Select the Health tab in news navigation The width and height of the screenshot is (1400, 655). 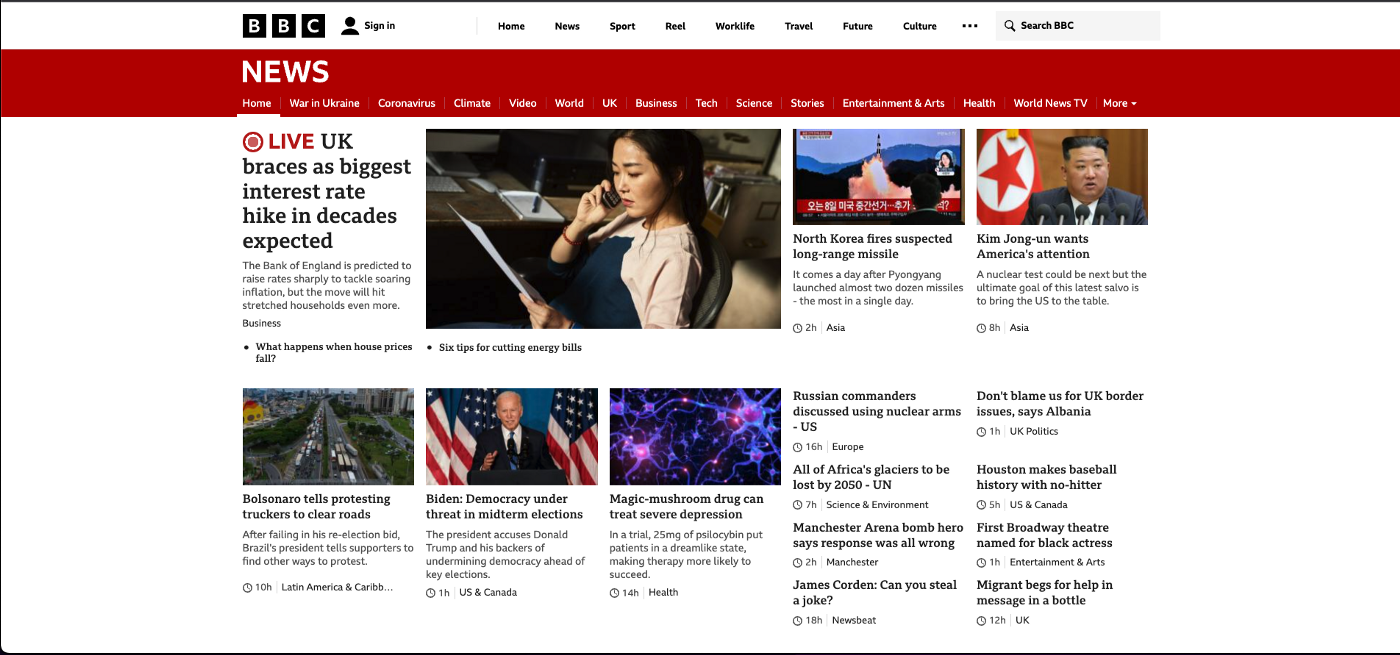click(979, 103)
